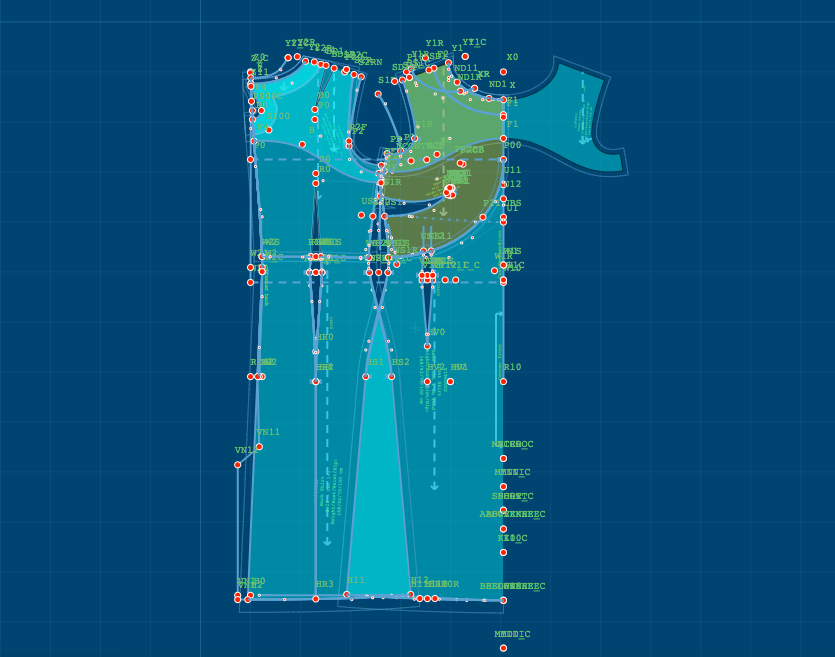The width and height of the screenshot is (835, 657).
Task: Select the VN11 point
Action: (x=259, y=447)
